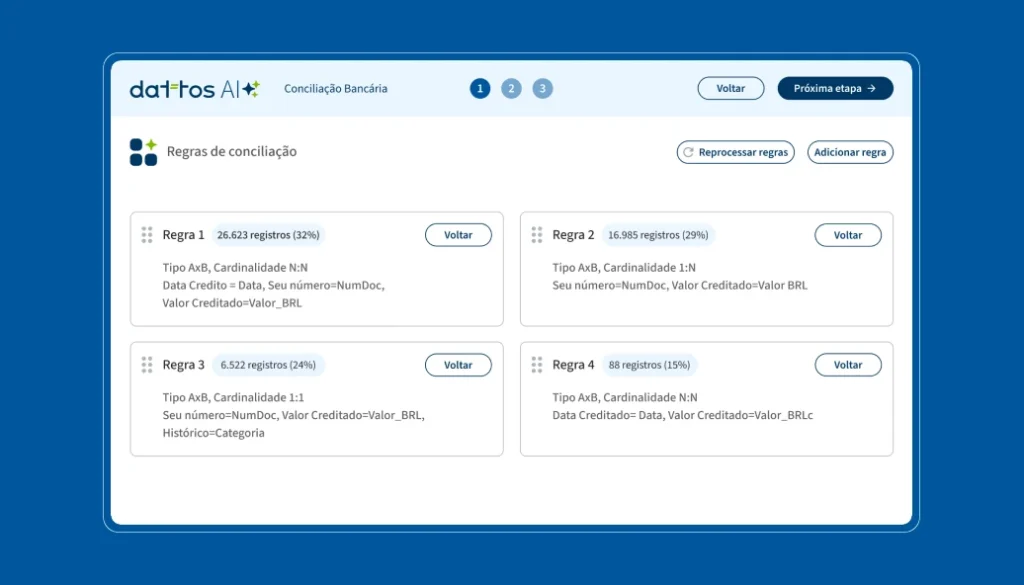This screenshot has height=585, width=1024.
Task: Go to step 1 in the stepper
Action: 480,89
